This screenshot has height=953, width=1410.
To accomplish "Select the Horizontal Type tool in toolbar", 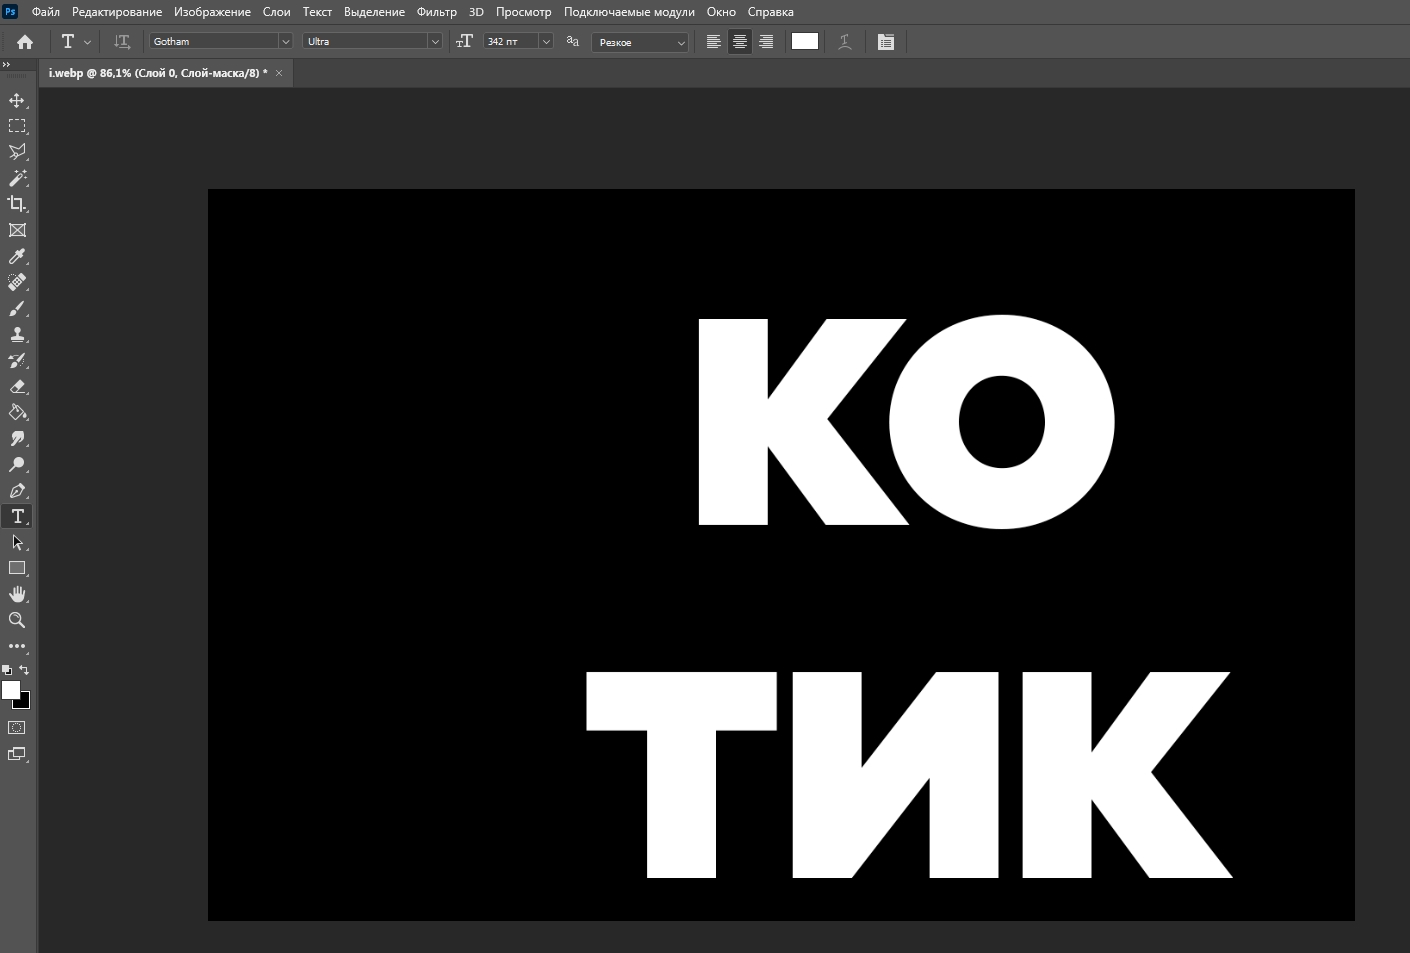I will click(x=17, y=516).
